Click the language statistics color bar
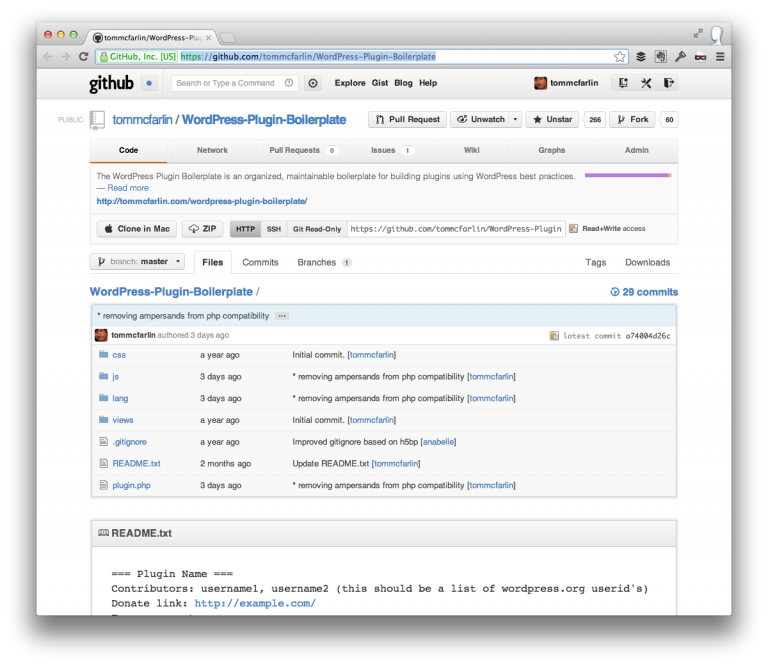Viewport: 768px width, 666px height. coord(628,175)
